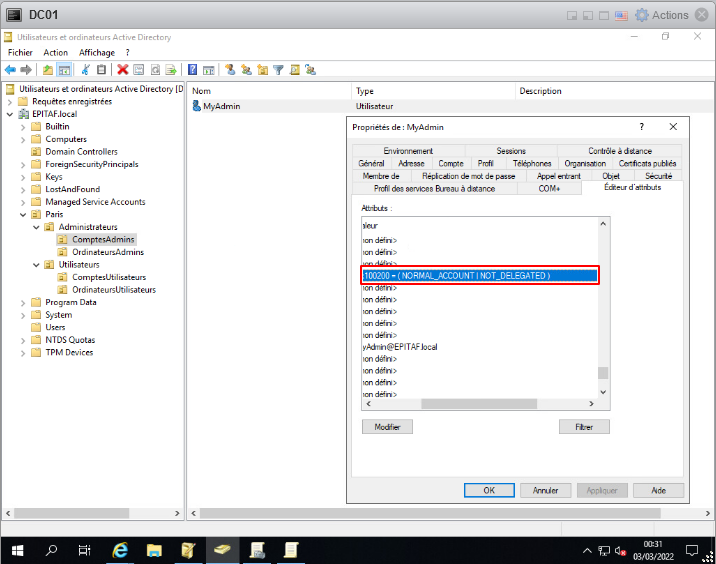Open the Sécurité tab
Image resolution: width=716 pixels, height=564 pixels.
[659, 176]
